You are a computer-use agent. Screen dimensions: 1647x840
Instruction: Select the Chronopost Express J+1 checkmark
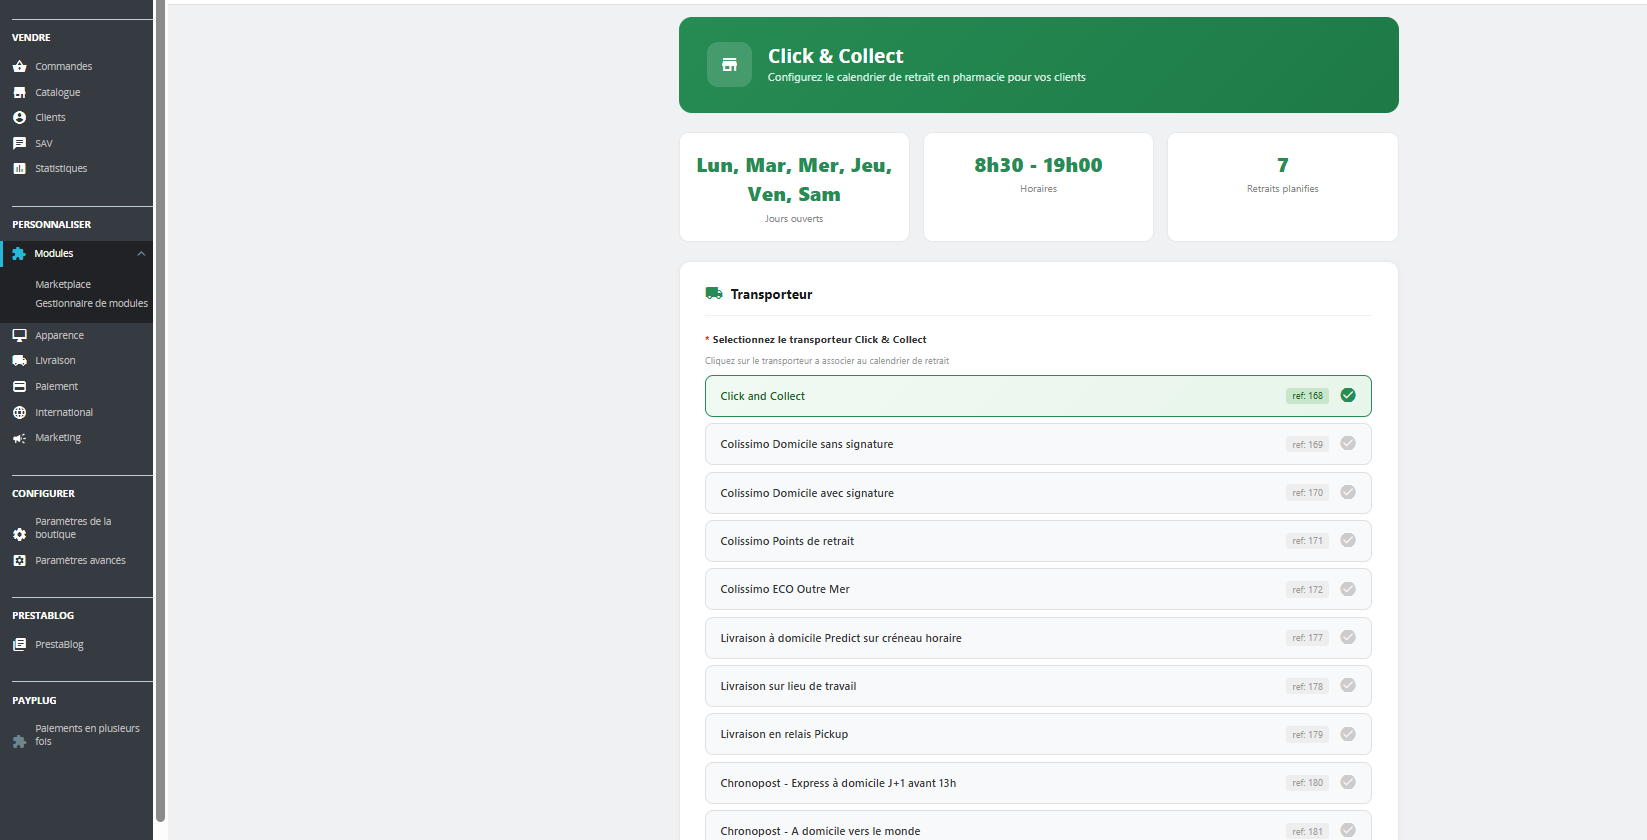pyautogui.click(x=1348, y=782)
